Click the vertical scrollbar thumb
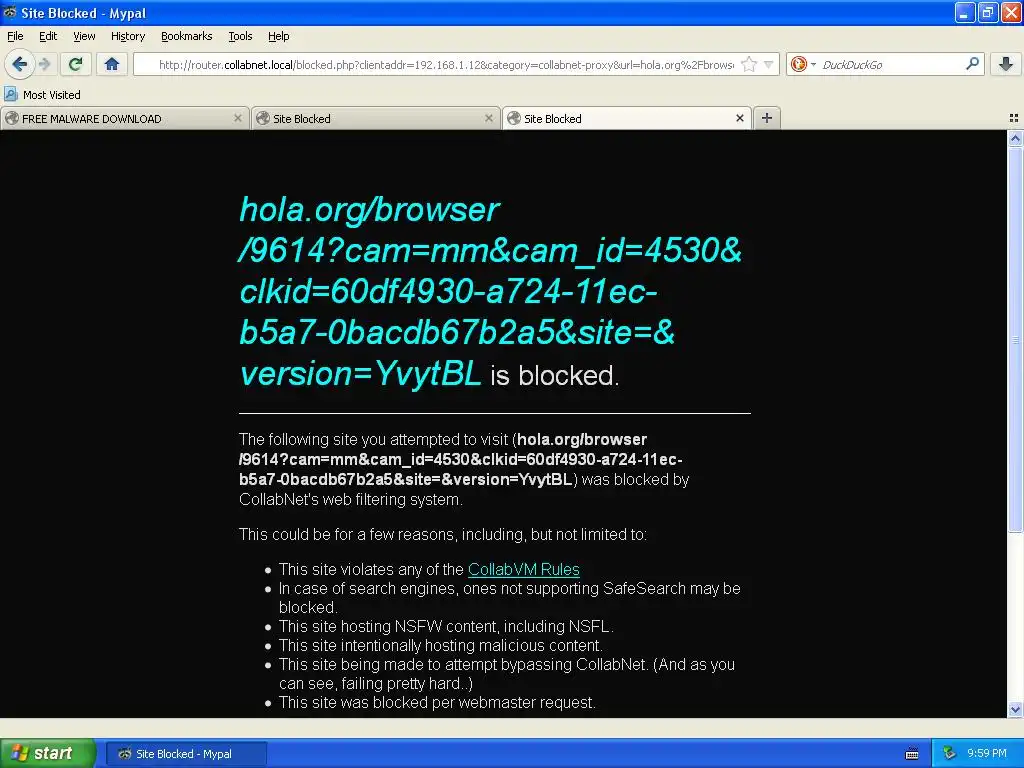The height and width of the screenshot is (768, 1024). [1015, 340]
